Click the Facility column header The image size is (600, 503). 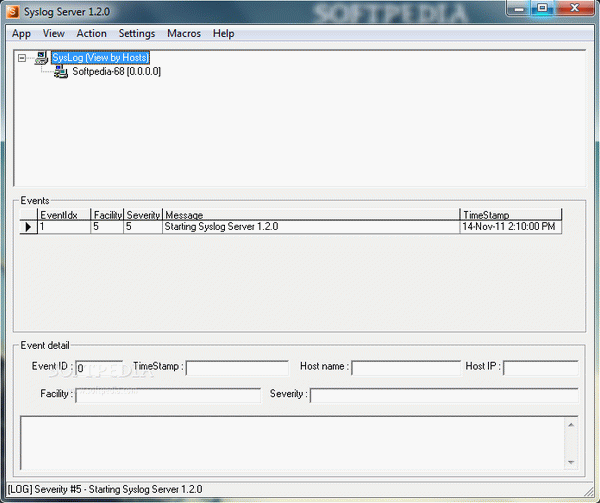click(x=107, y=215)
